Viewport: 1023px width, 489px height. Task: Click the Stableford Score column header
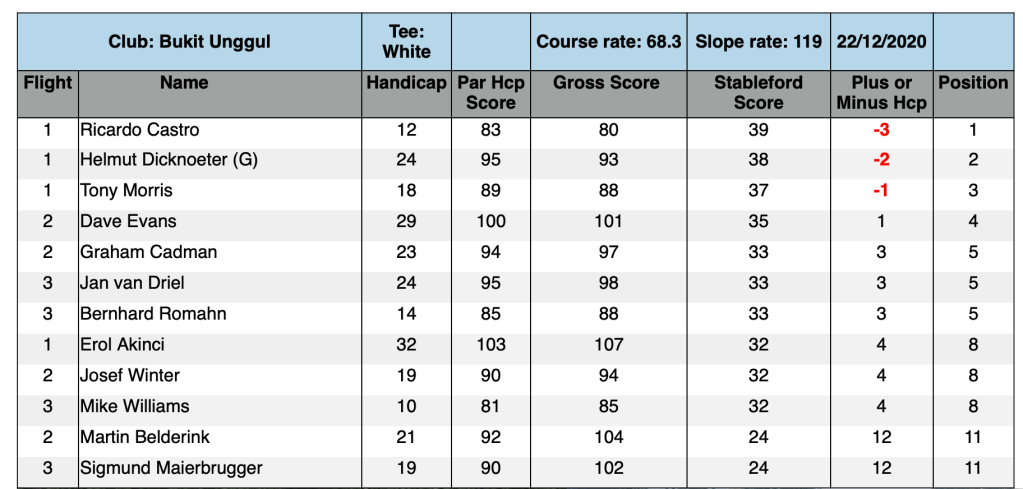pos(758,92)
